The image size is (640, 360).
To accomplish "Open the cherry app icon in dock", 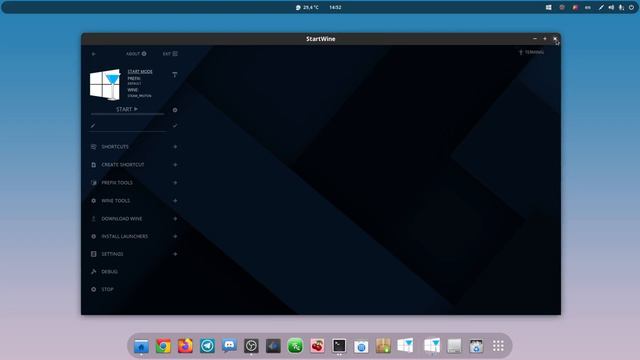I will 317,346.
